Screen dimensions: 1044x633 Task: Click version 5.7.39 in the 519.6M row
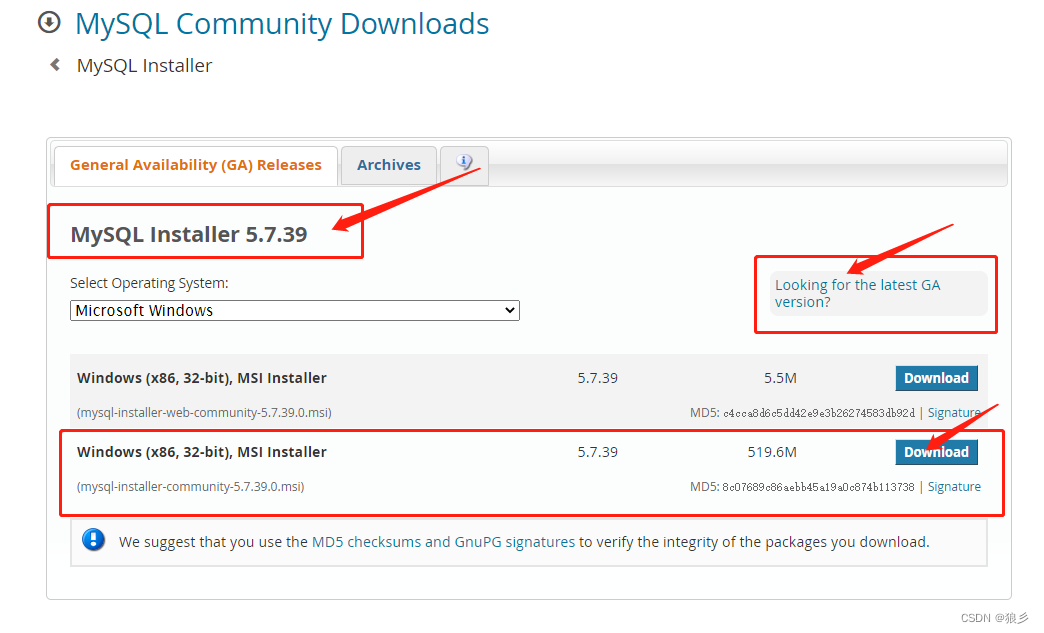(x=597, y=452)
